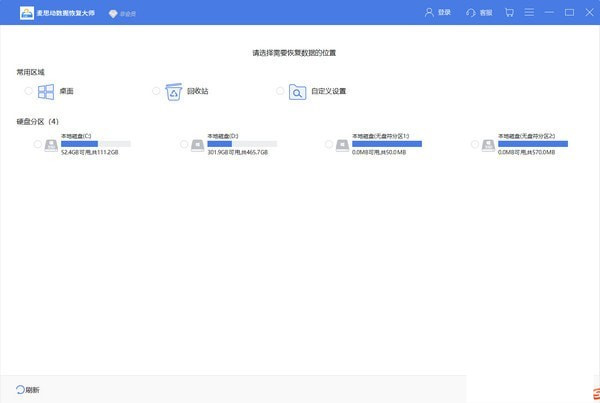
Task: Click the no-letter partition 2 drive icon
Action: (489, 145)
